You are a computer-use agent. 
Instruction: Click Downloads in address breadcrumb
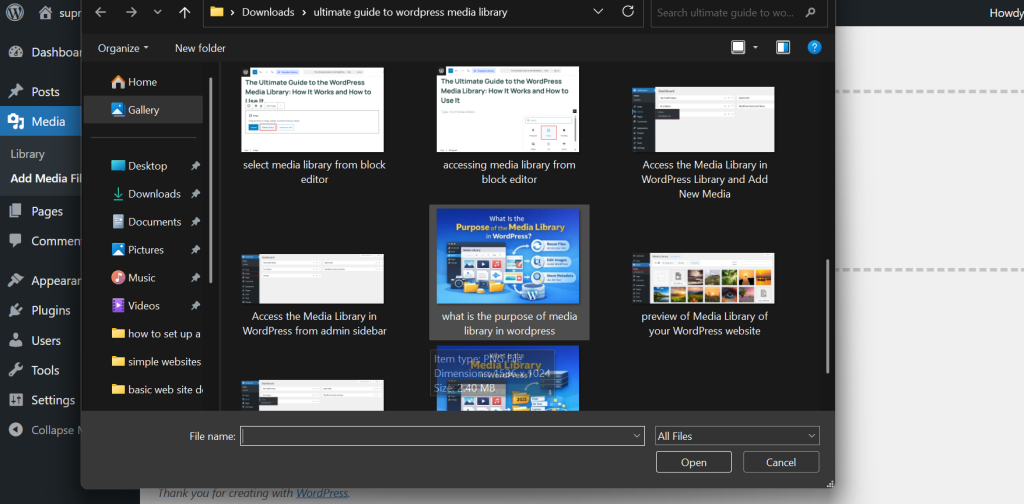coord(266,12)
